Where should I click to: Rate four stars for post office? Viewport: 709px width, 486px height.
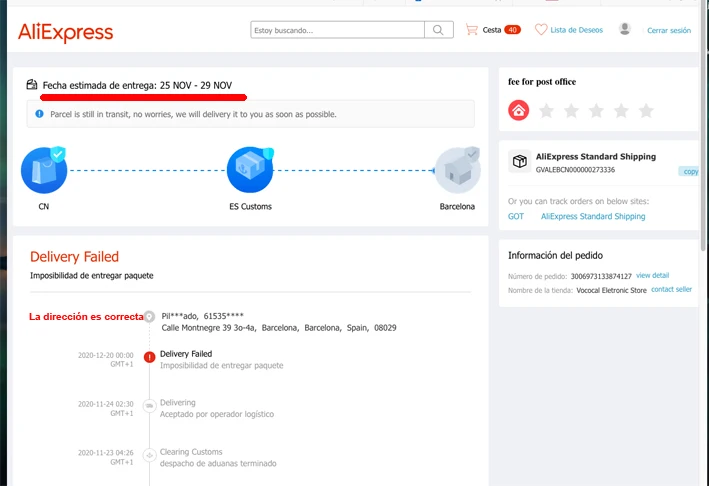621,110
